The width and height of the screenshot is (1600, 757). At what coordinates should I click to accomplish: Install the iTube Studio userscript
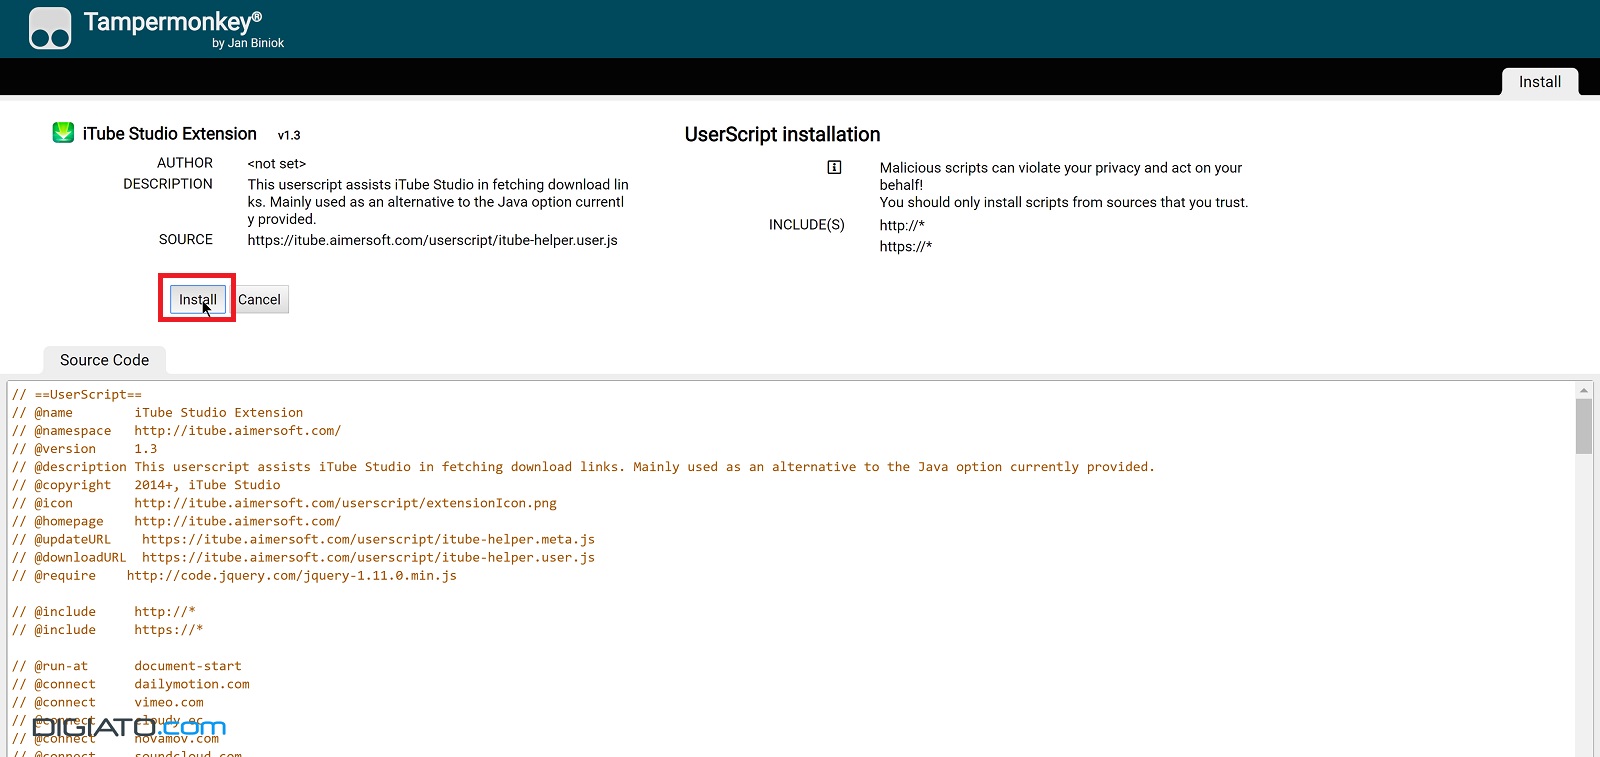point(198,299)
